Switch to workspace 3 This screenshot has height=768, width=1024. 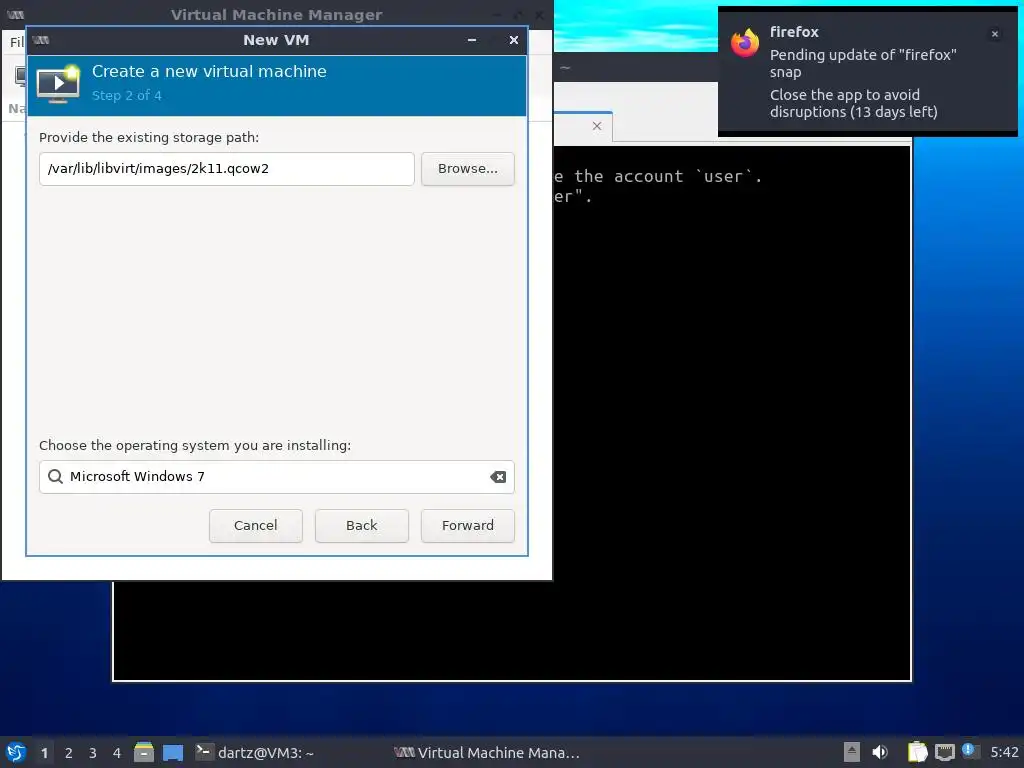(93, 753)
